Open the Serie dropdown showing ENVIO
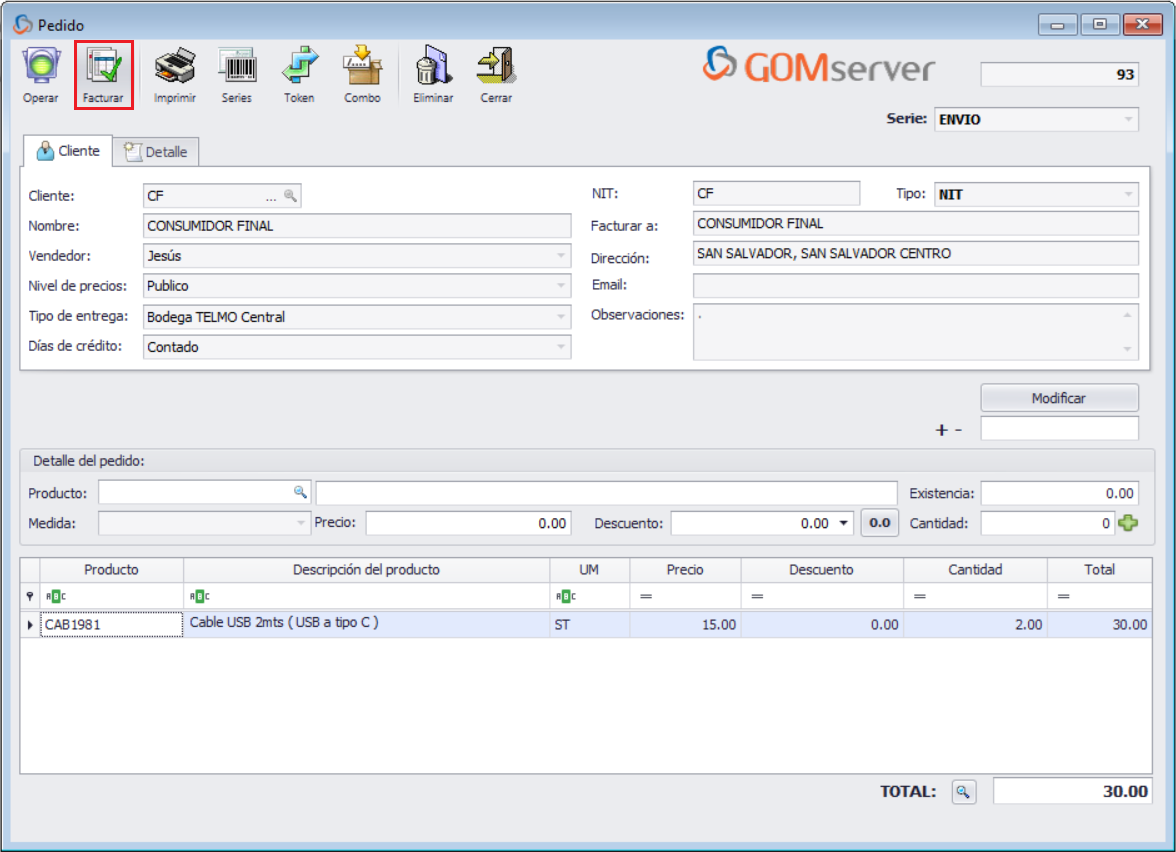This screenshot has height=852, width=1176. pos(1129,118)
